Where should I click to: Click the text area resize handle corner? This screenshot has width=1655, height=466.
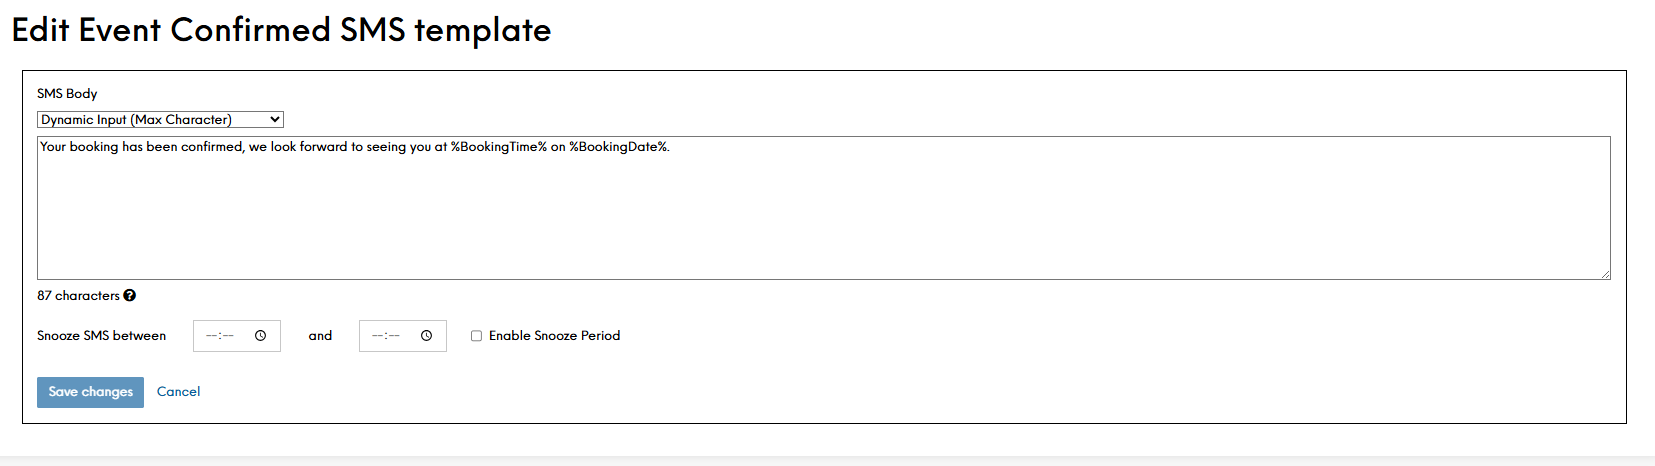click(x=1605, y=274)
